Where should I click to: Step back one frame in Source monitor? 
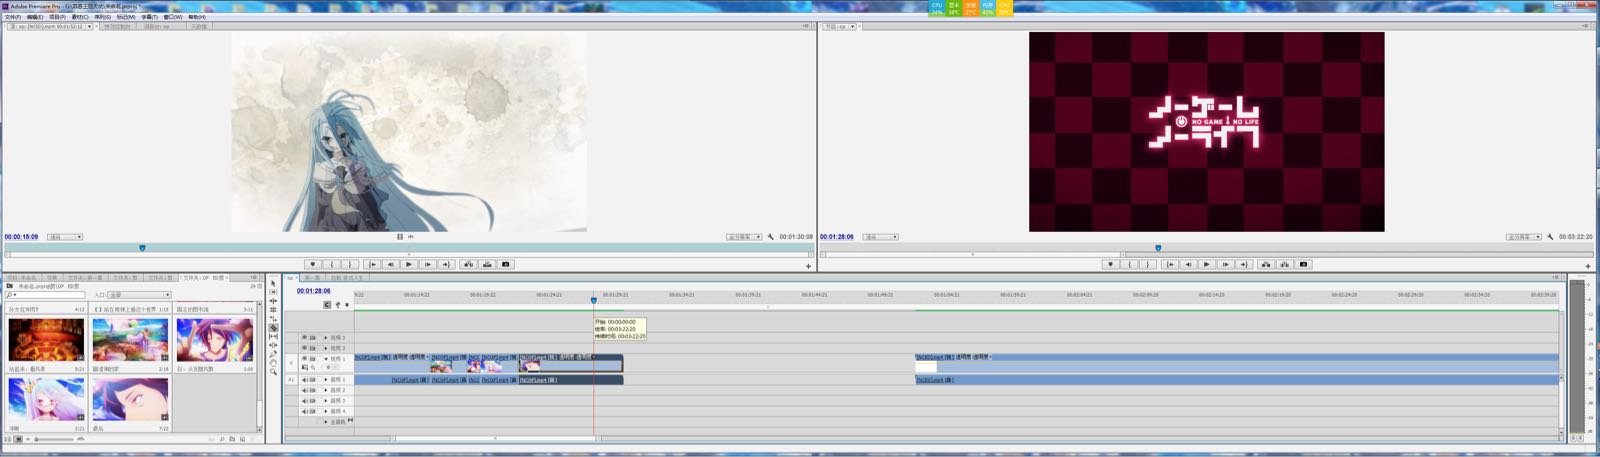click(x=391, y=264)
